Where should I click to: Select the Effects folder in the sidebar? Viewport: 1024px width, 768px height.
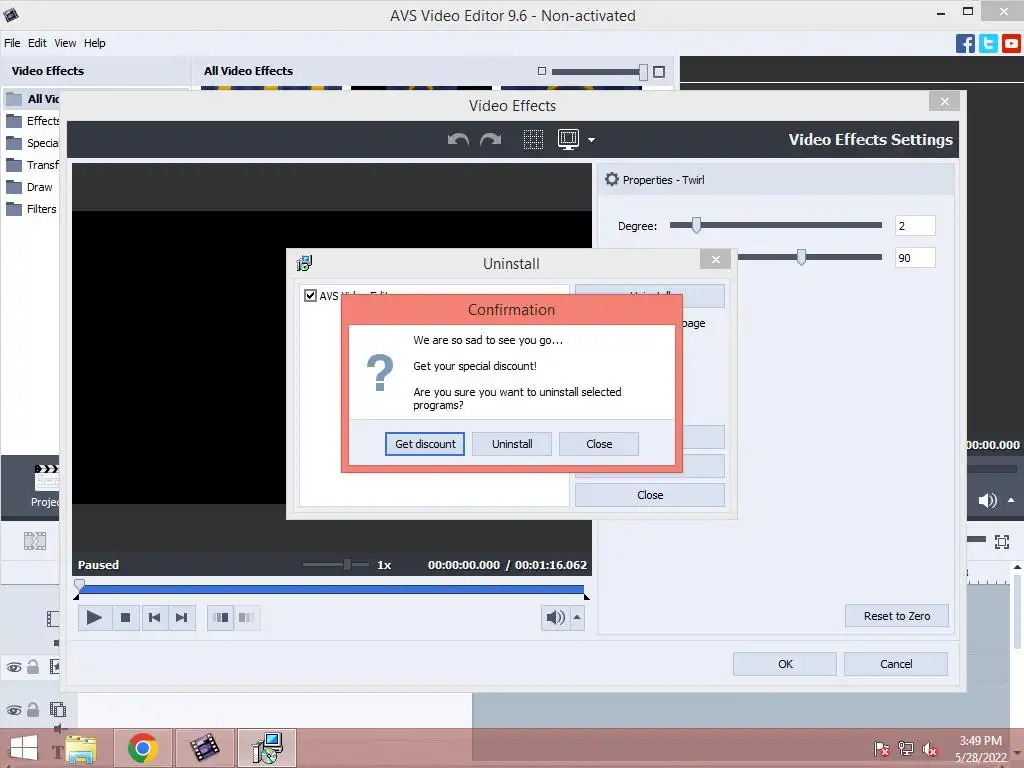[32, 121]
